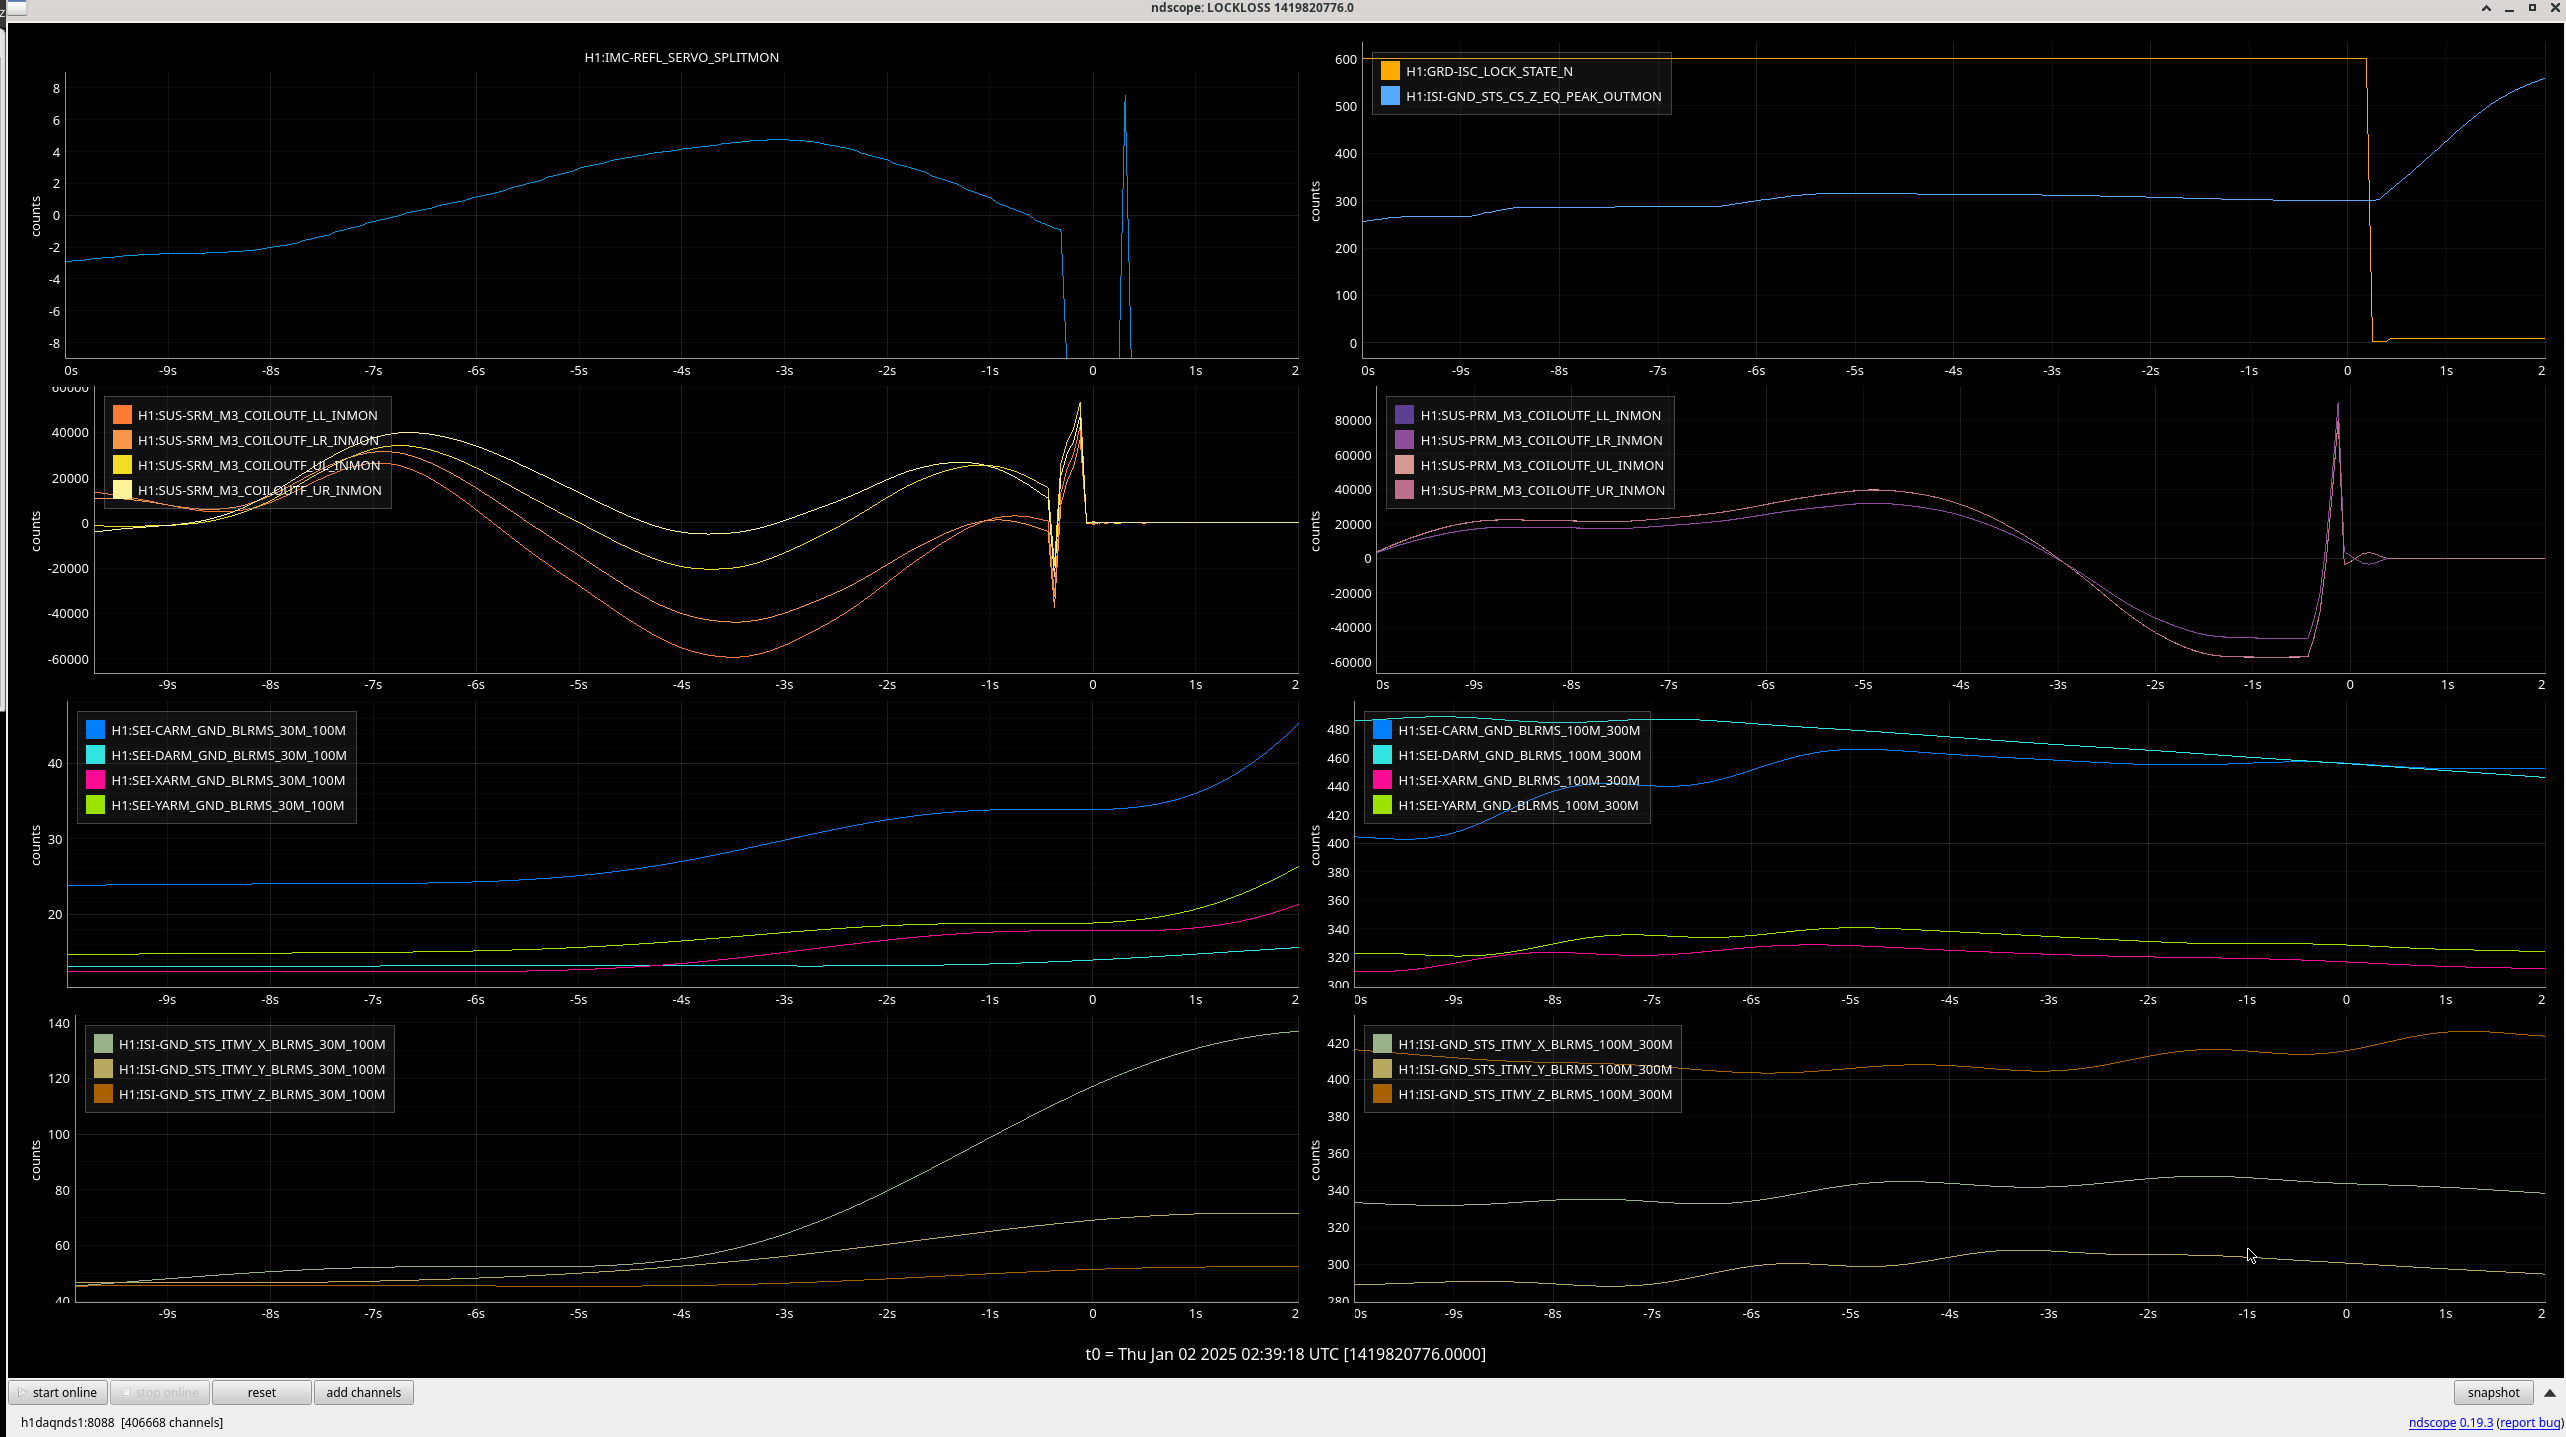Click ITMY_X_BLRMS_30M_100M legend swatch

click(103, 1044)
